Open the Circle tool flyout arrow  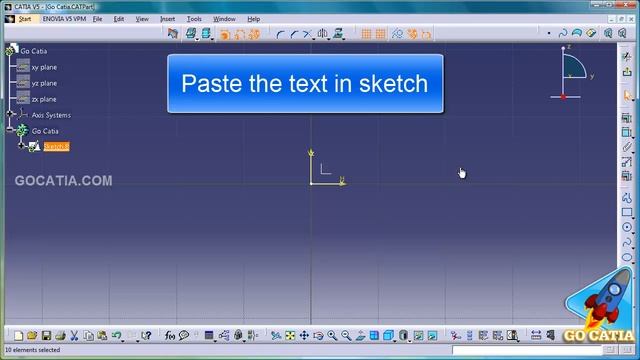633,233
